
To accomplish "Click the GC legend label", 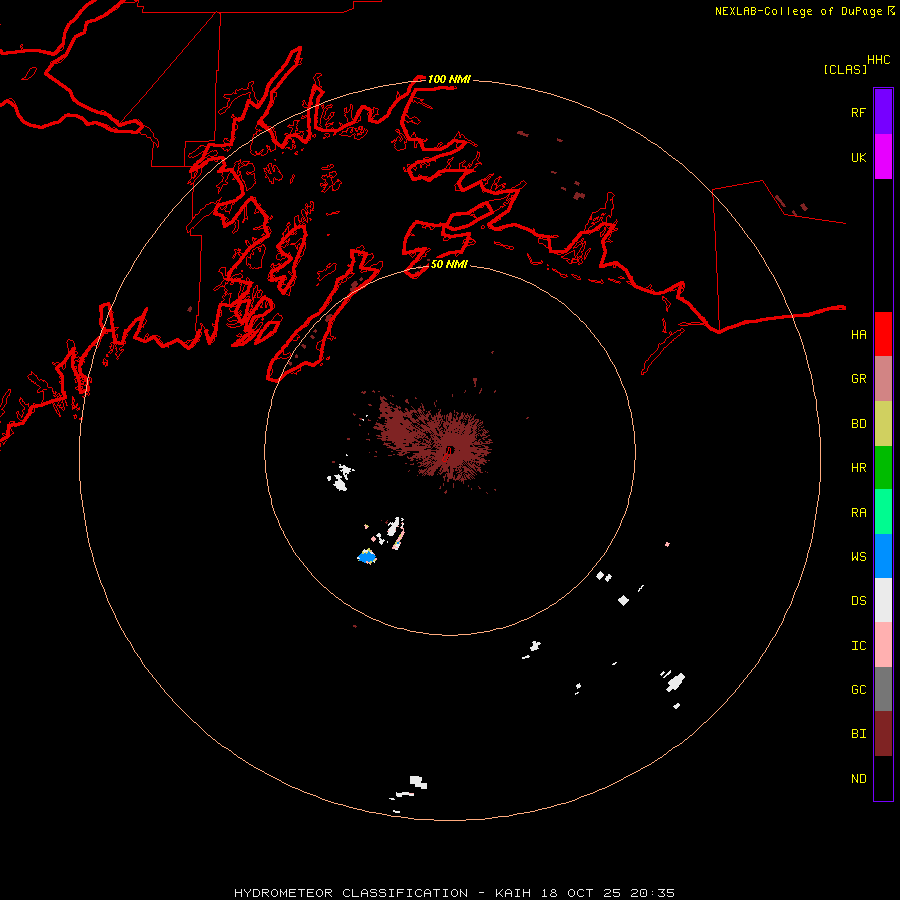I will [858, 689].
